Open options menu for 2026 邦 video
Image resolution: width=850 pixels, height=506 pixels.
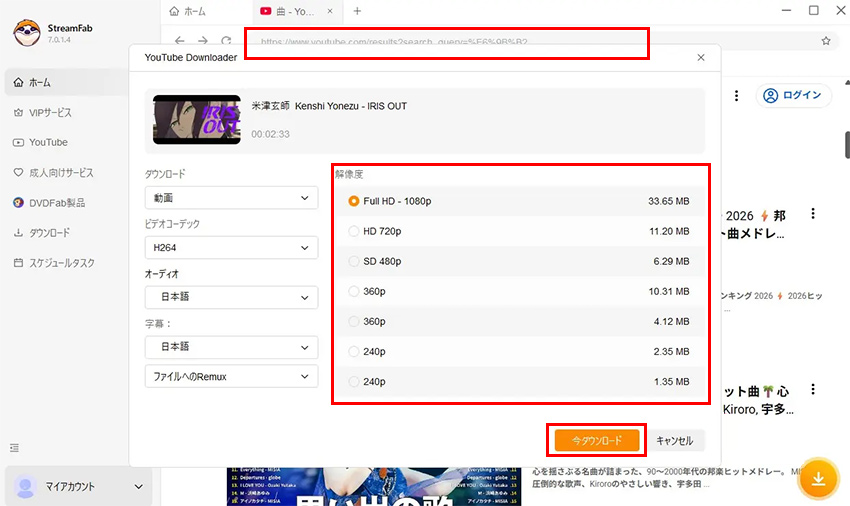point(813,214)
